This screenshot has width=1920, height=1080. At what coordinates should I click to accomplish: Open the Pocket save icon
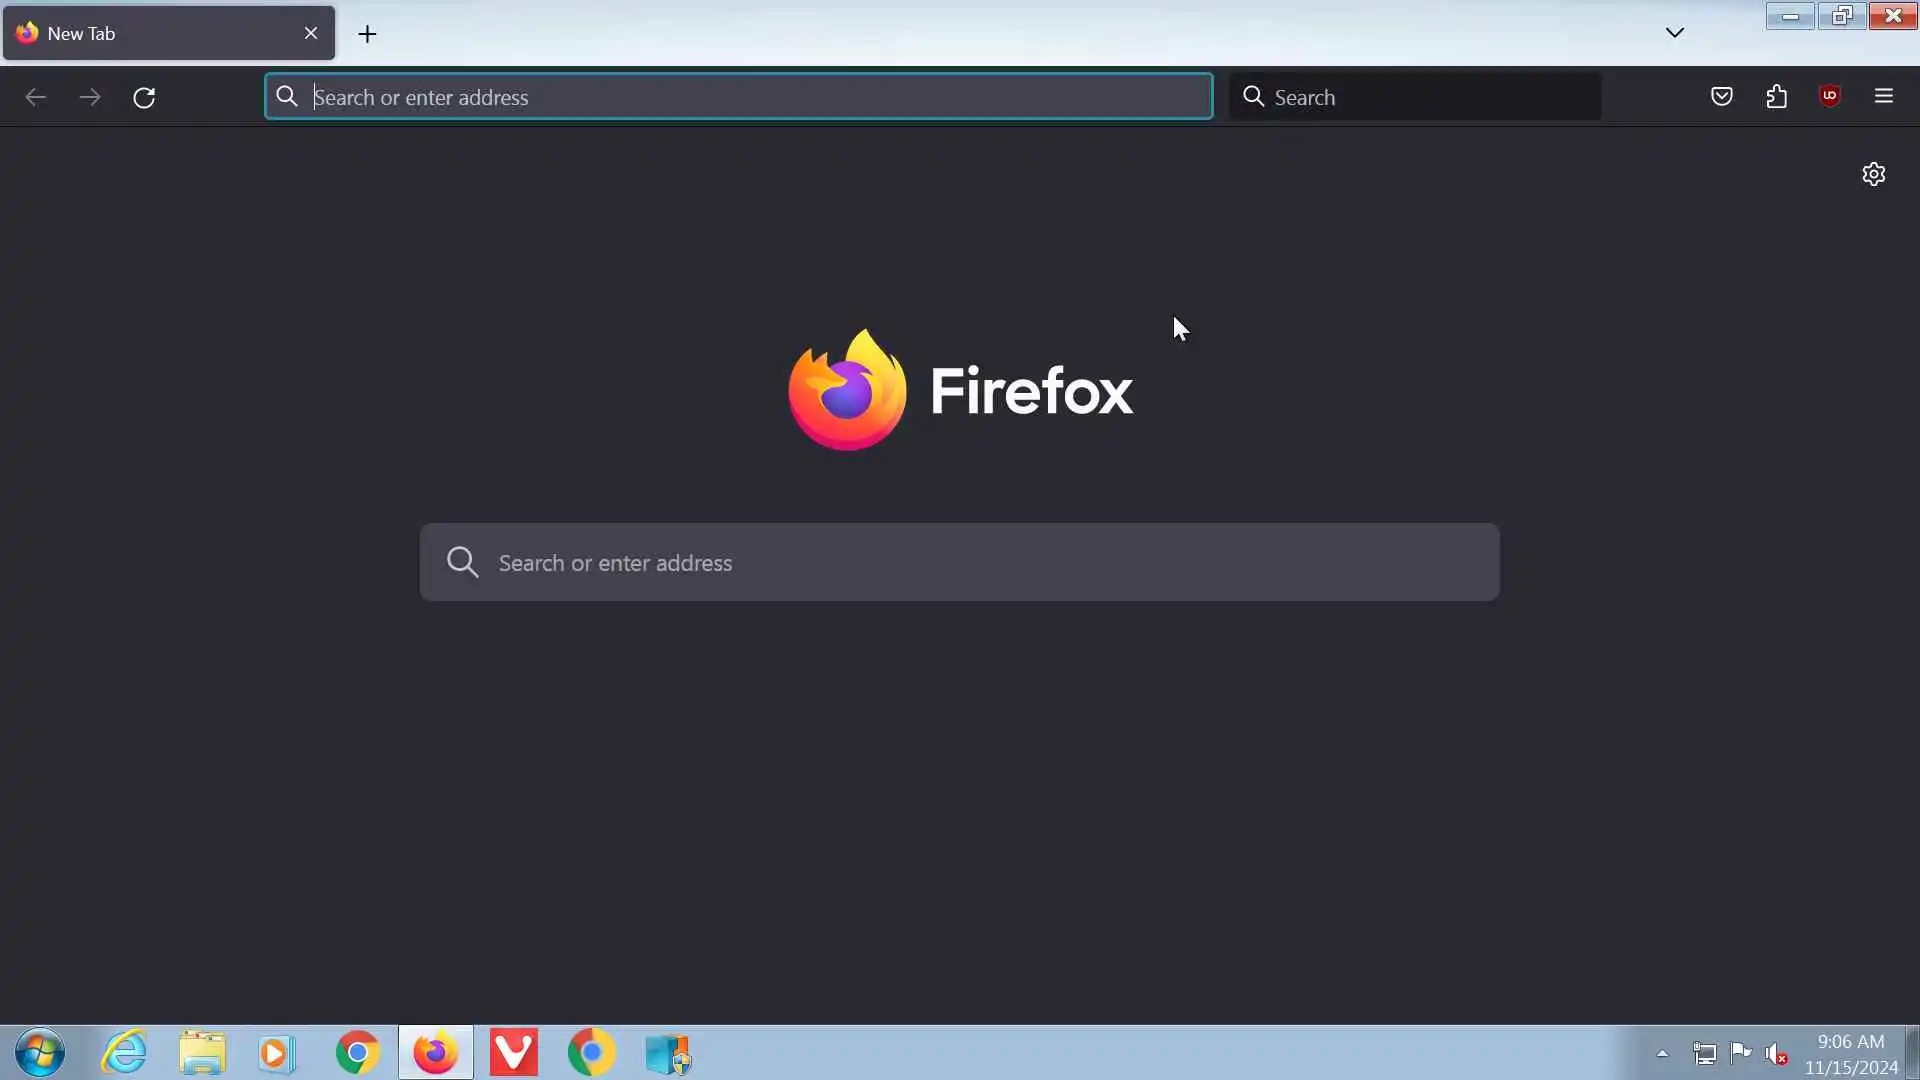click(x=1721, y=97)
